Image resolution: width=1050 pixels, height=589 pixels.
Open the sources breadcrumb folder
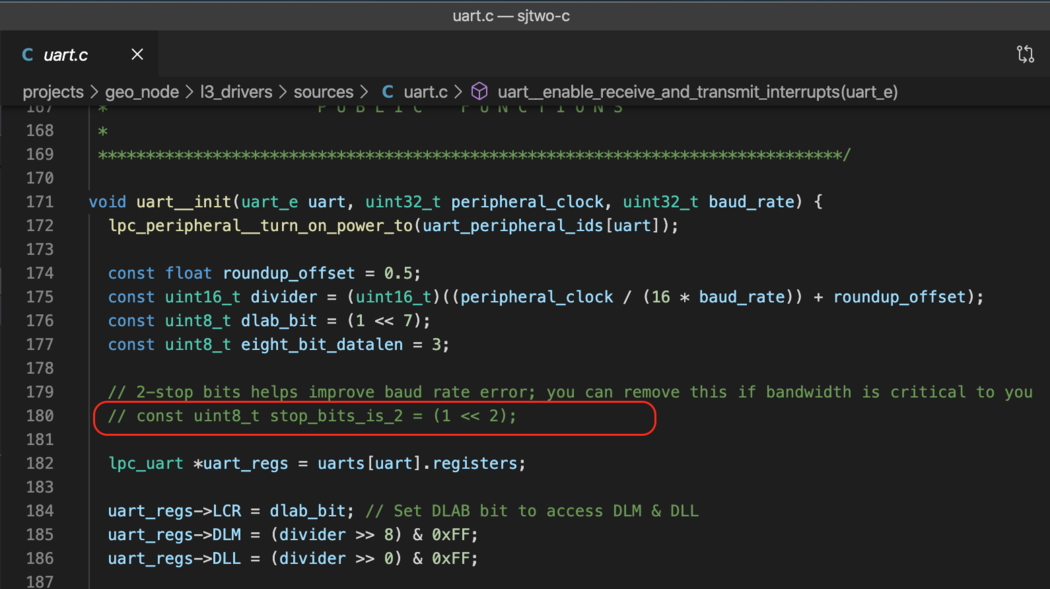323,92
